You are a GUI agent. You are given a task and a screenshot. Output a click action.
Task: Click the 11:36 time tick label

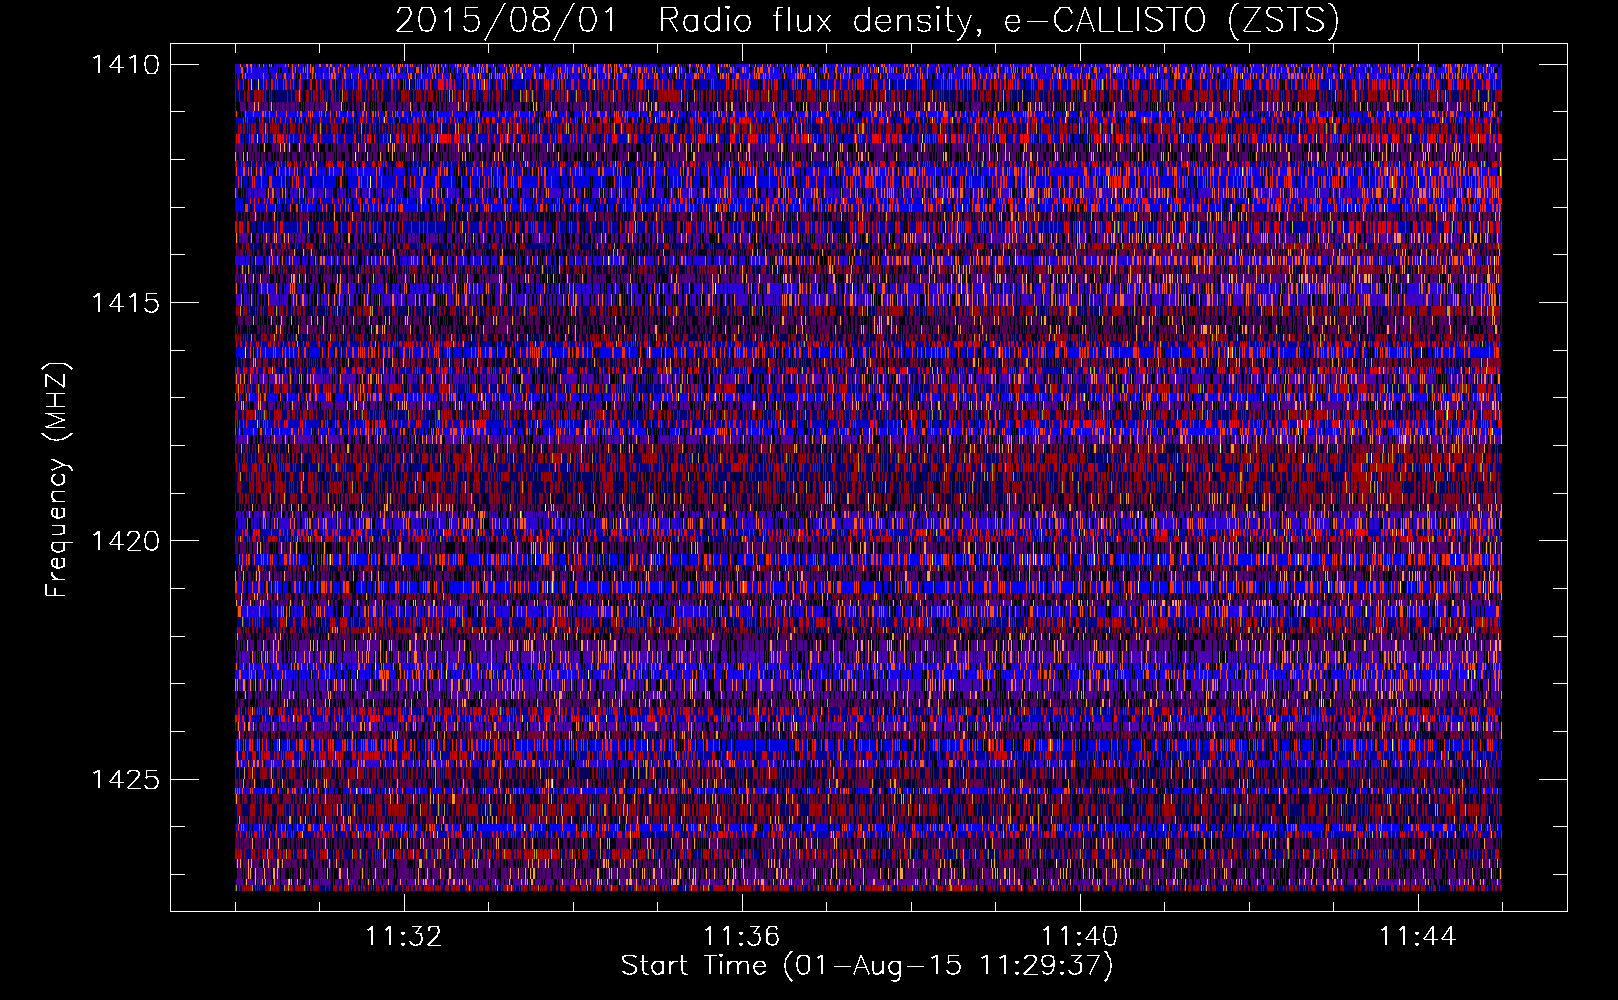742,937
